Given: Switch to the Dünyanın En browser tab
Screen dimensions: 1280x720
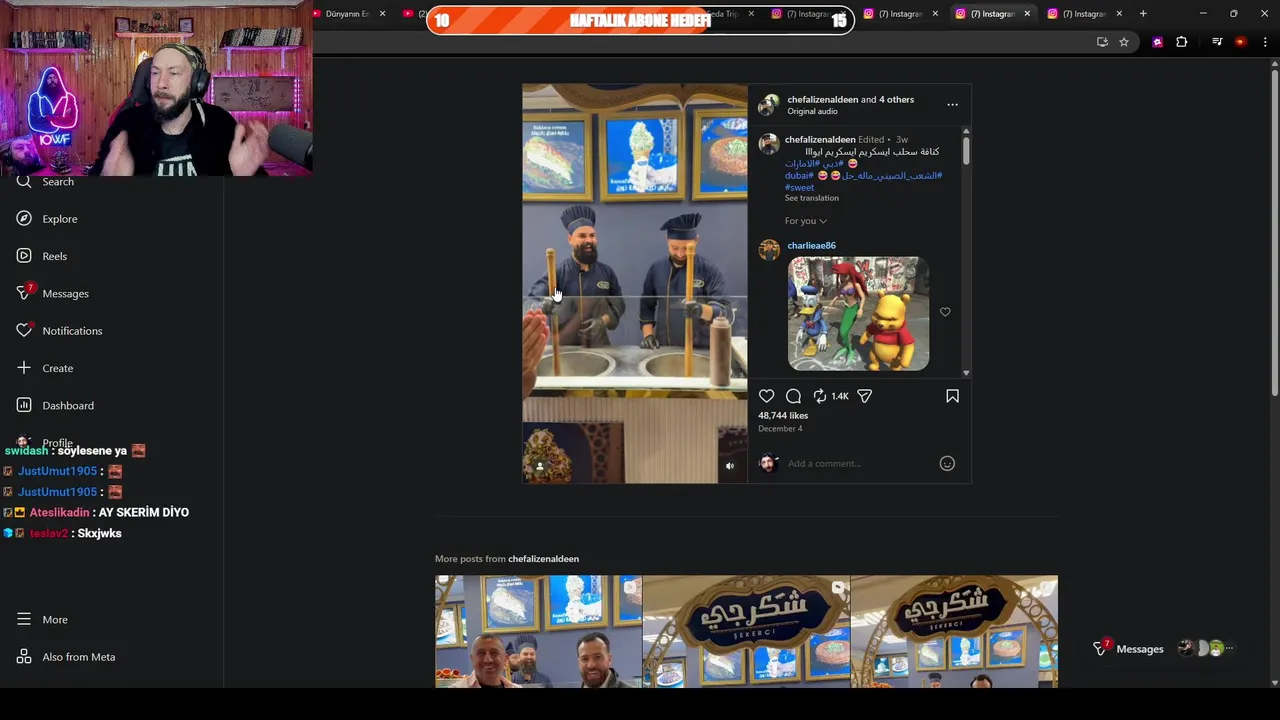Looking at the screenshot, I should [x=347, y=14].
